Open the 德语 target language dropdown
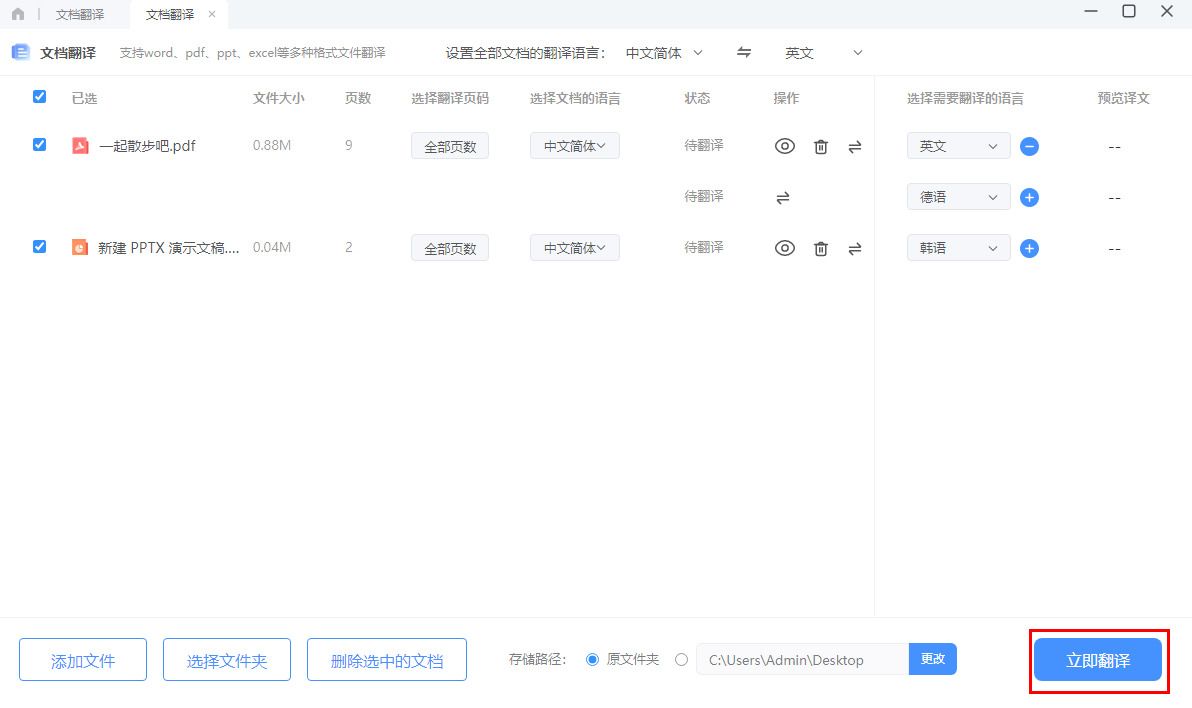 point(959,197)
